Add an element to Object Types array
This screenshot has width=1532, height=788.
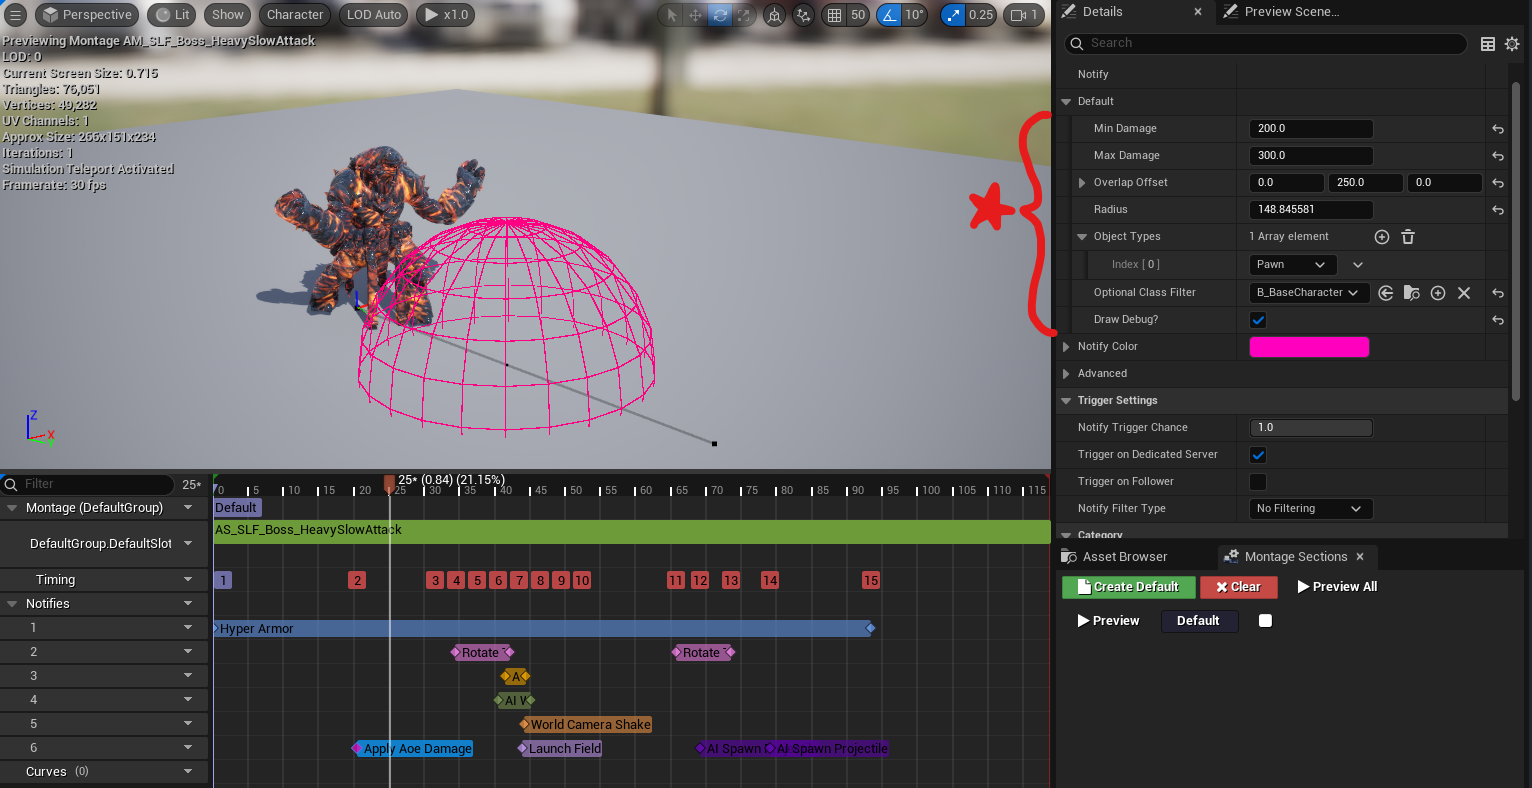click(x=1382, y=237)
